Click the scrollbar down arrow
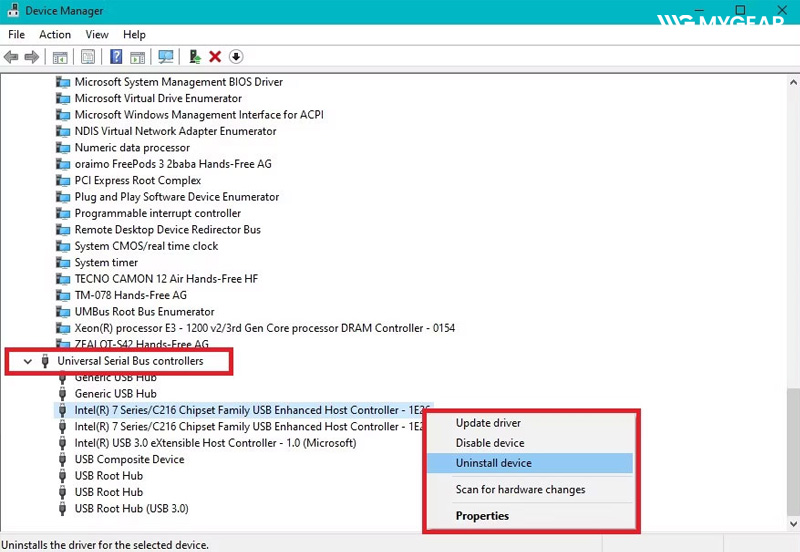This screenshot has height=552, width=800. click(793, 523)
